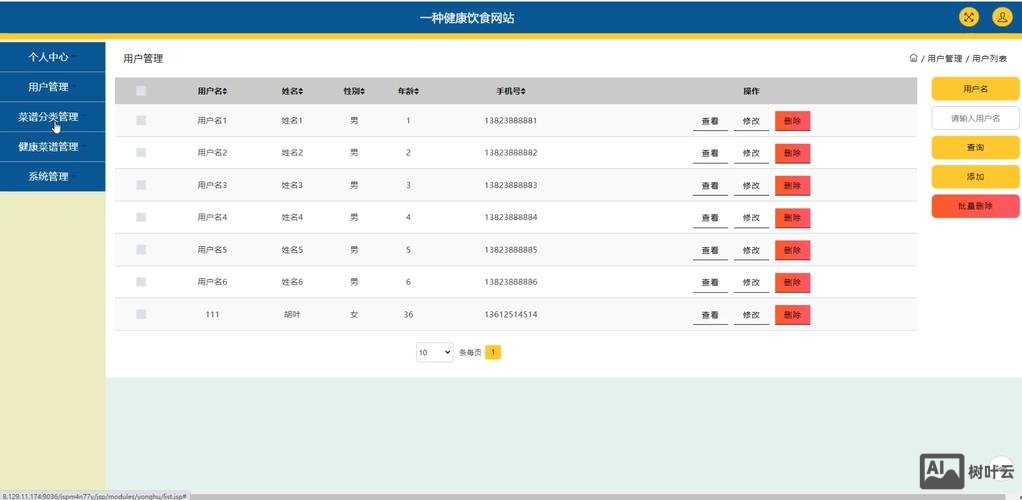Click the name cell 胡叶
Viewport: 1022px width, 500px height.
(x=292, y=314)
